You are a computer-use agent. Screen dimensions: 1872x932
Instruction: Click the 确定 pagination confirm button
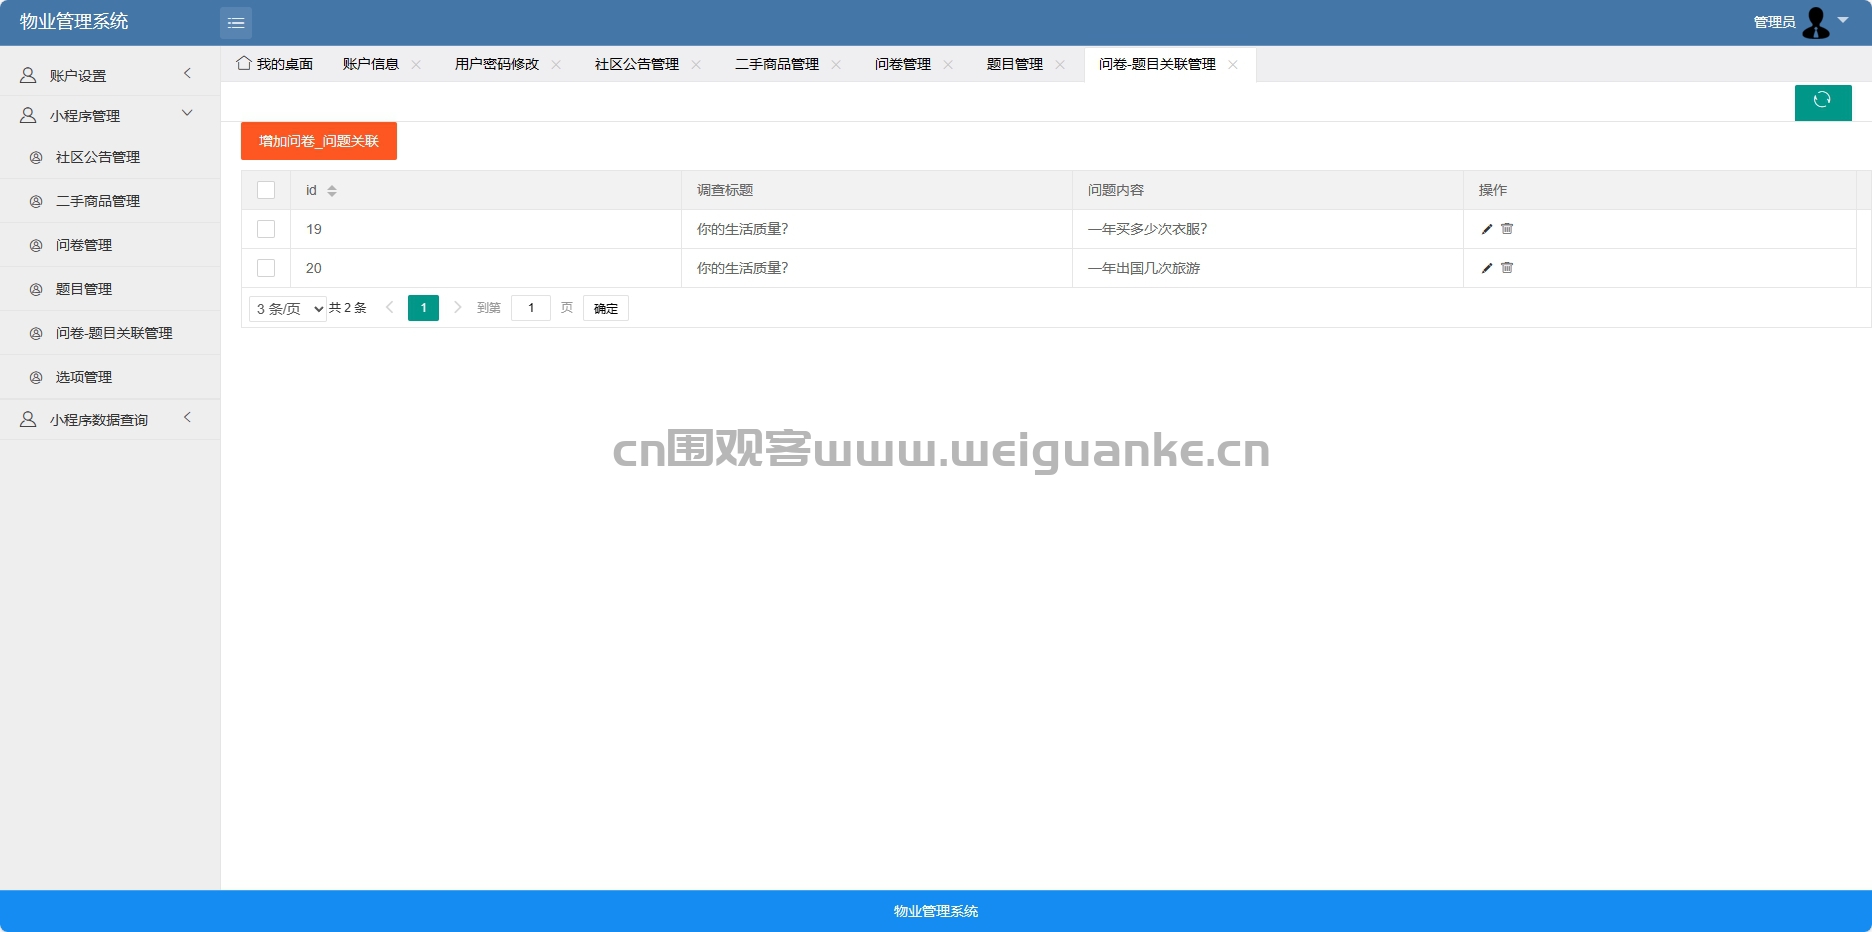(606, 308)
